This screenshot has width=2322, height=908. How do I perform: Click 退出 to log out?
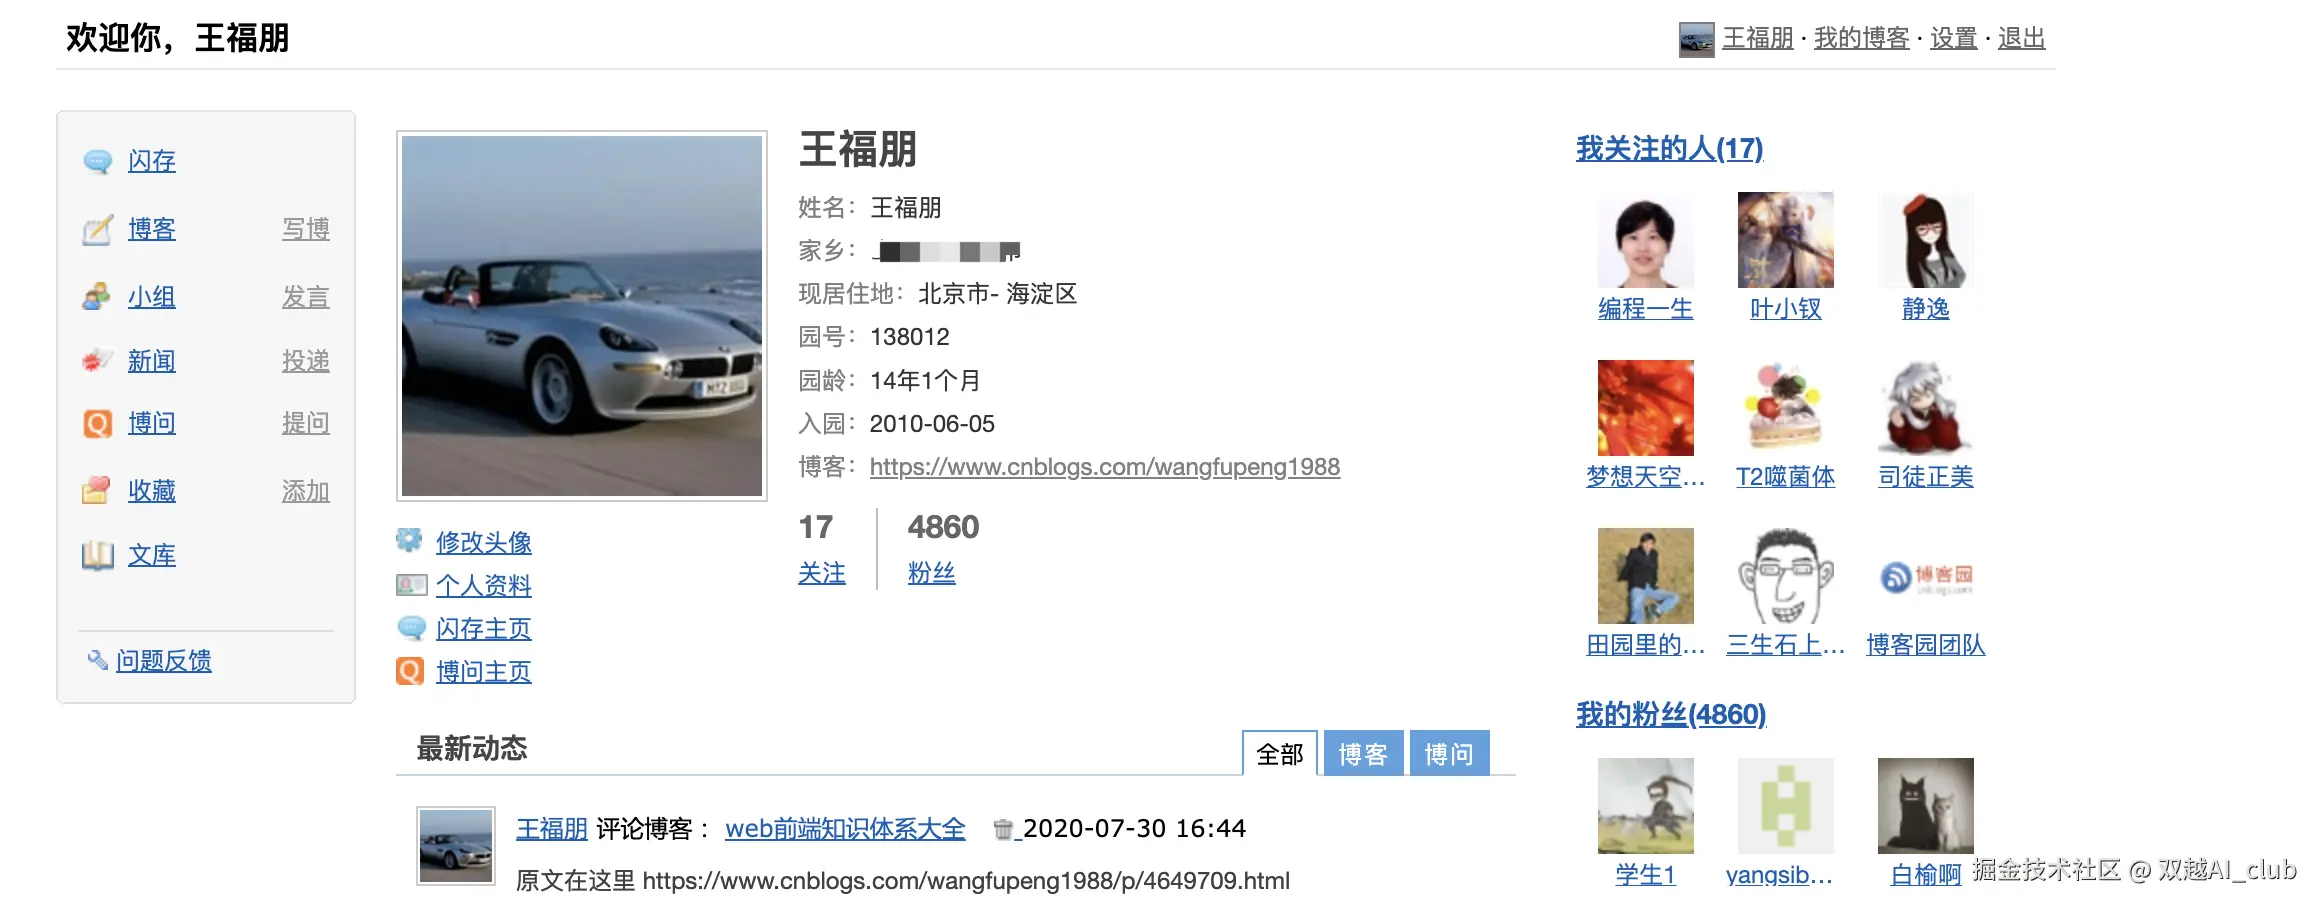pyautogui.click(x=2021, y=38)
